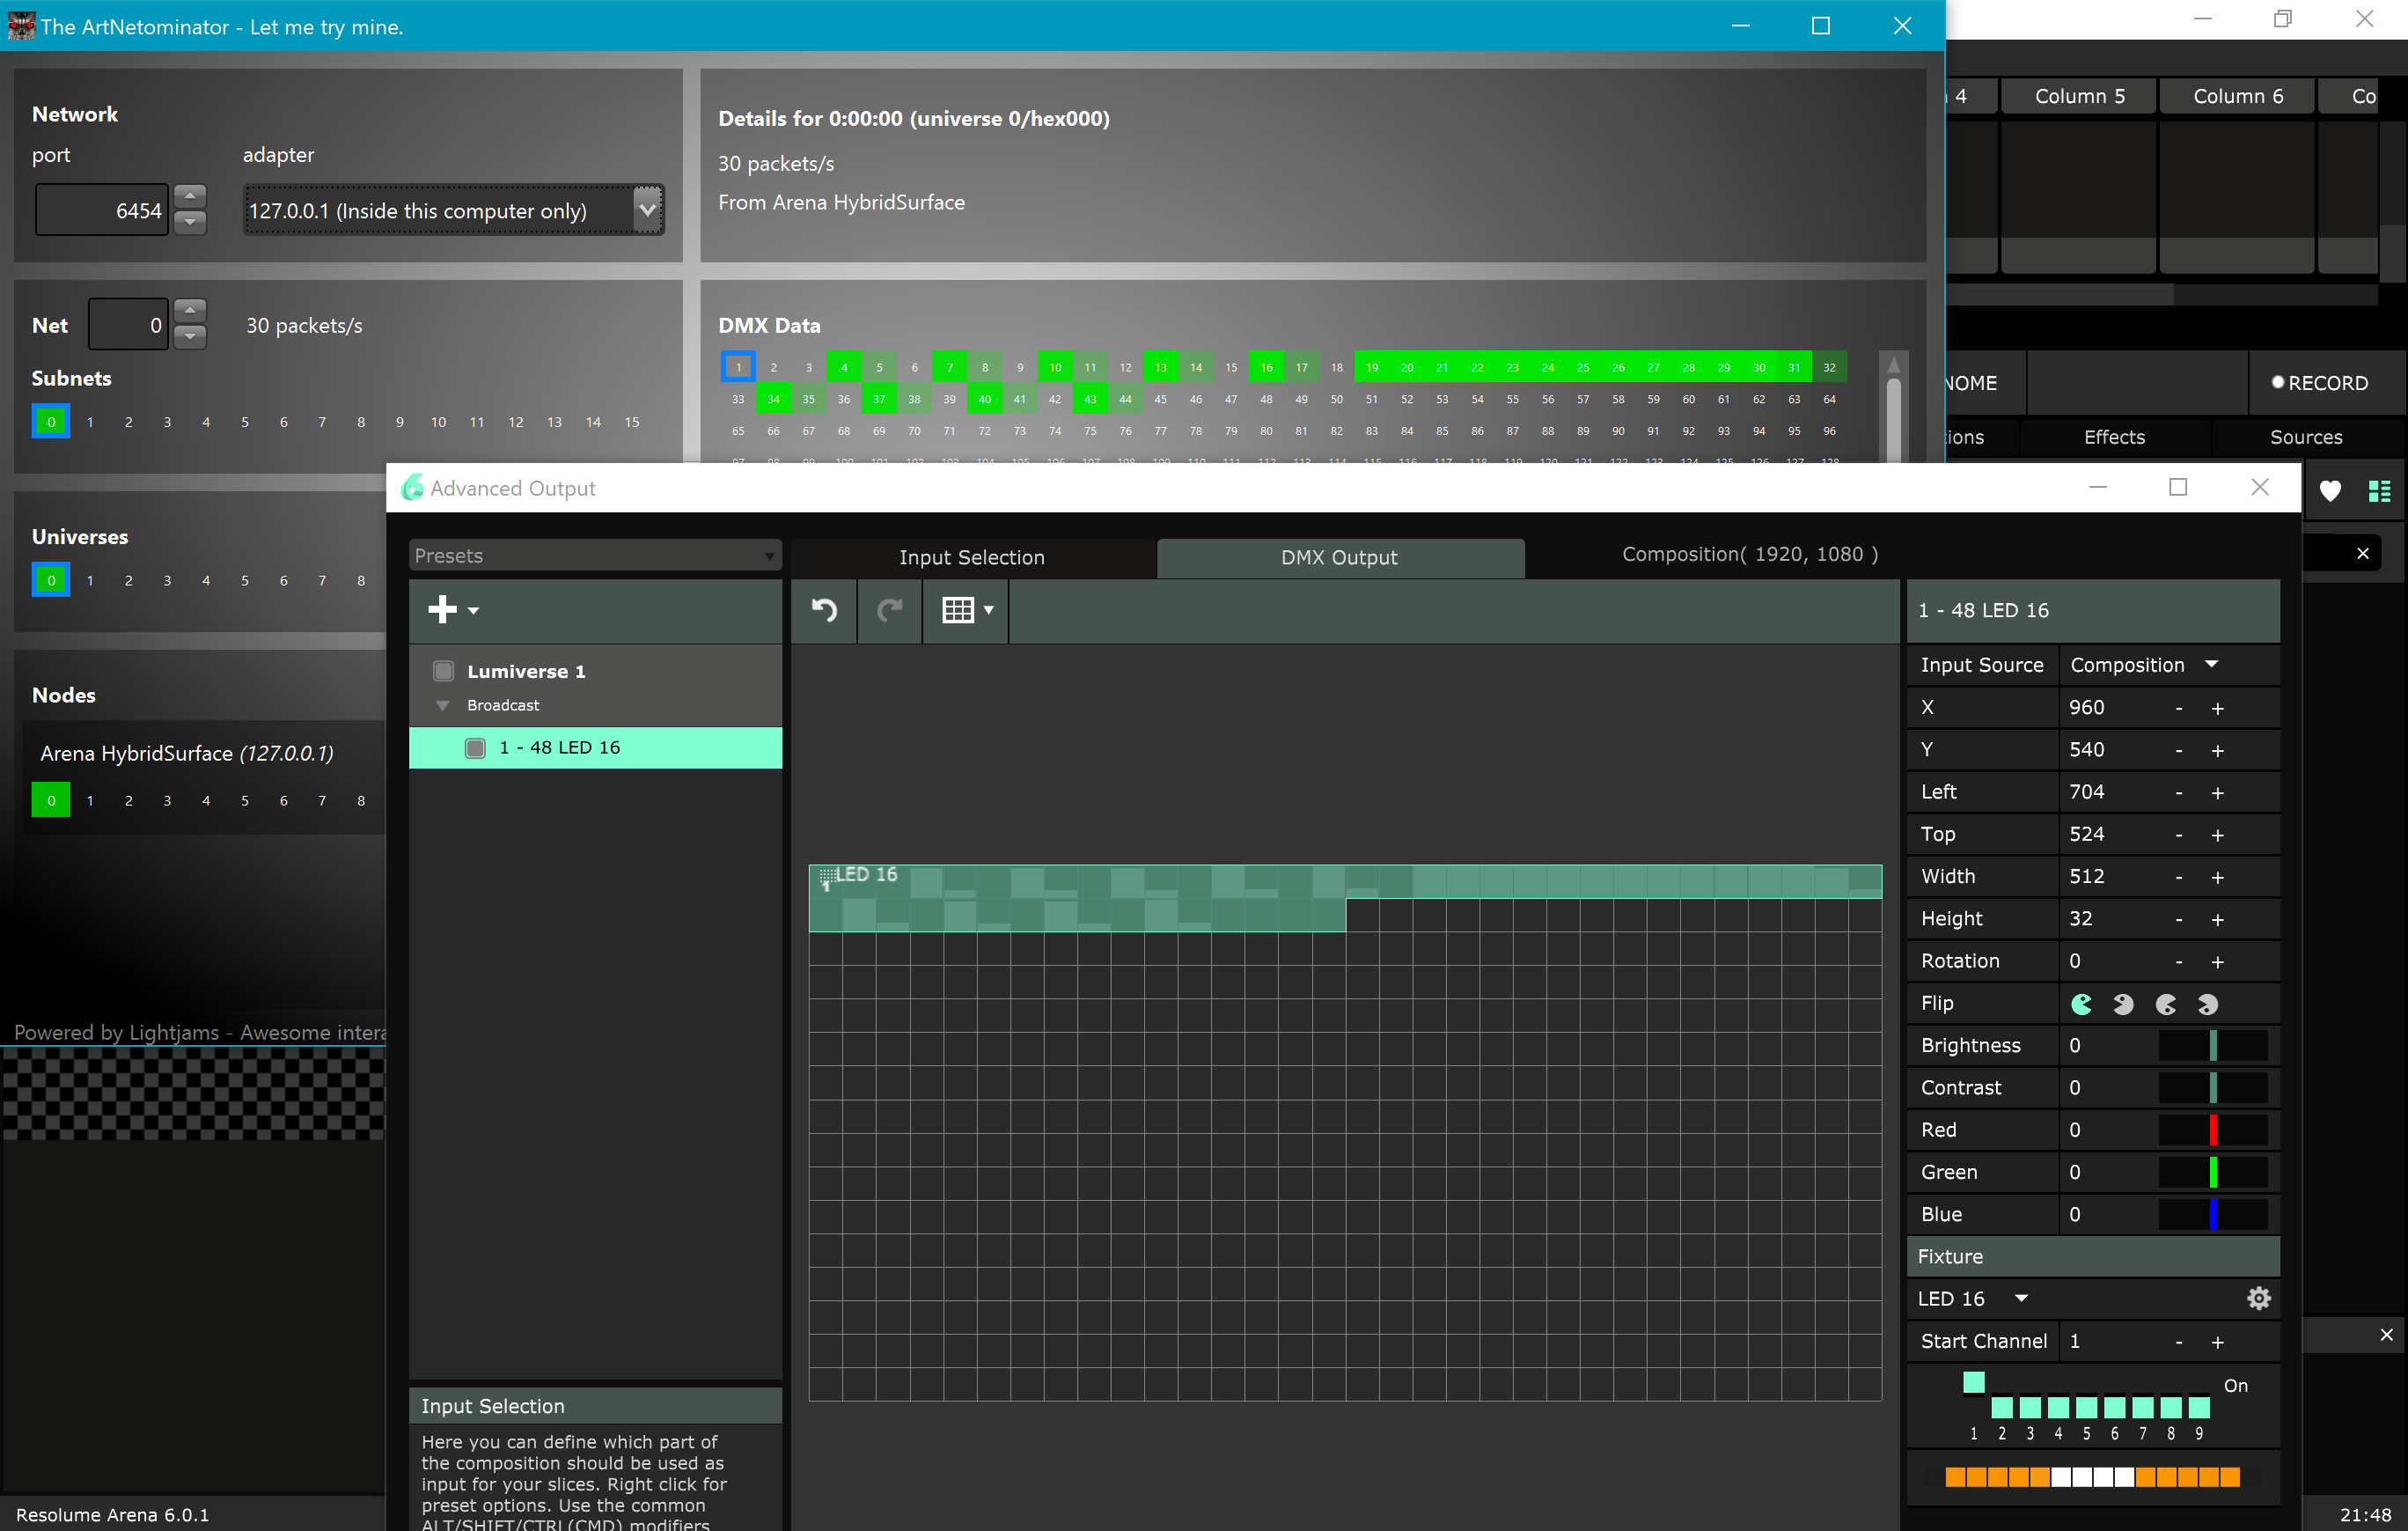
Task: Click the heart favorites icon
Action: pos(2330,490)
